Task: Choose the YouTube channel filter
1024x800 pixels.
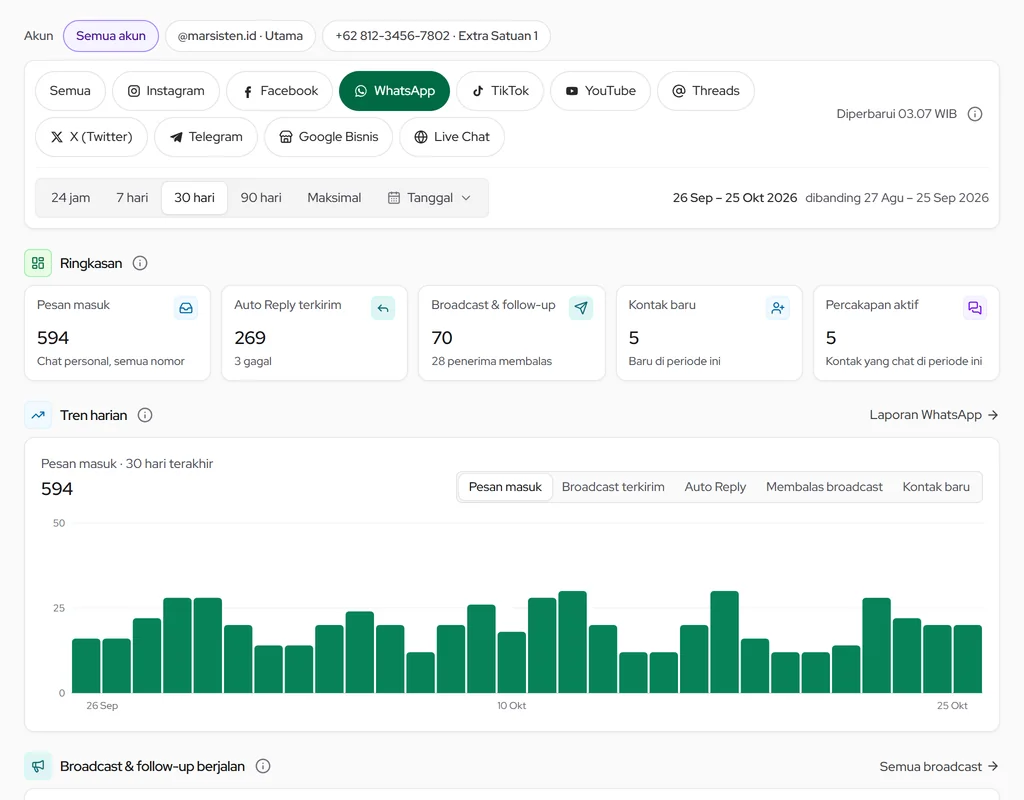Action: pyautogui.click(x=600, y=91)
